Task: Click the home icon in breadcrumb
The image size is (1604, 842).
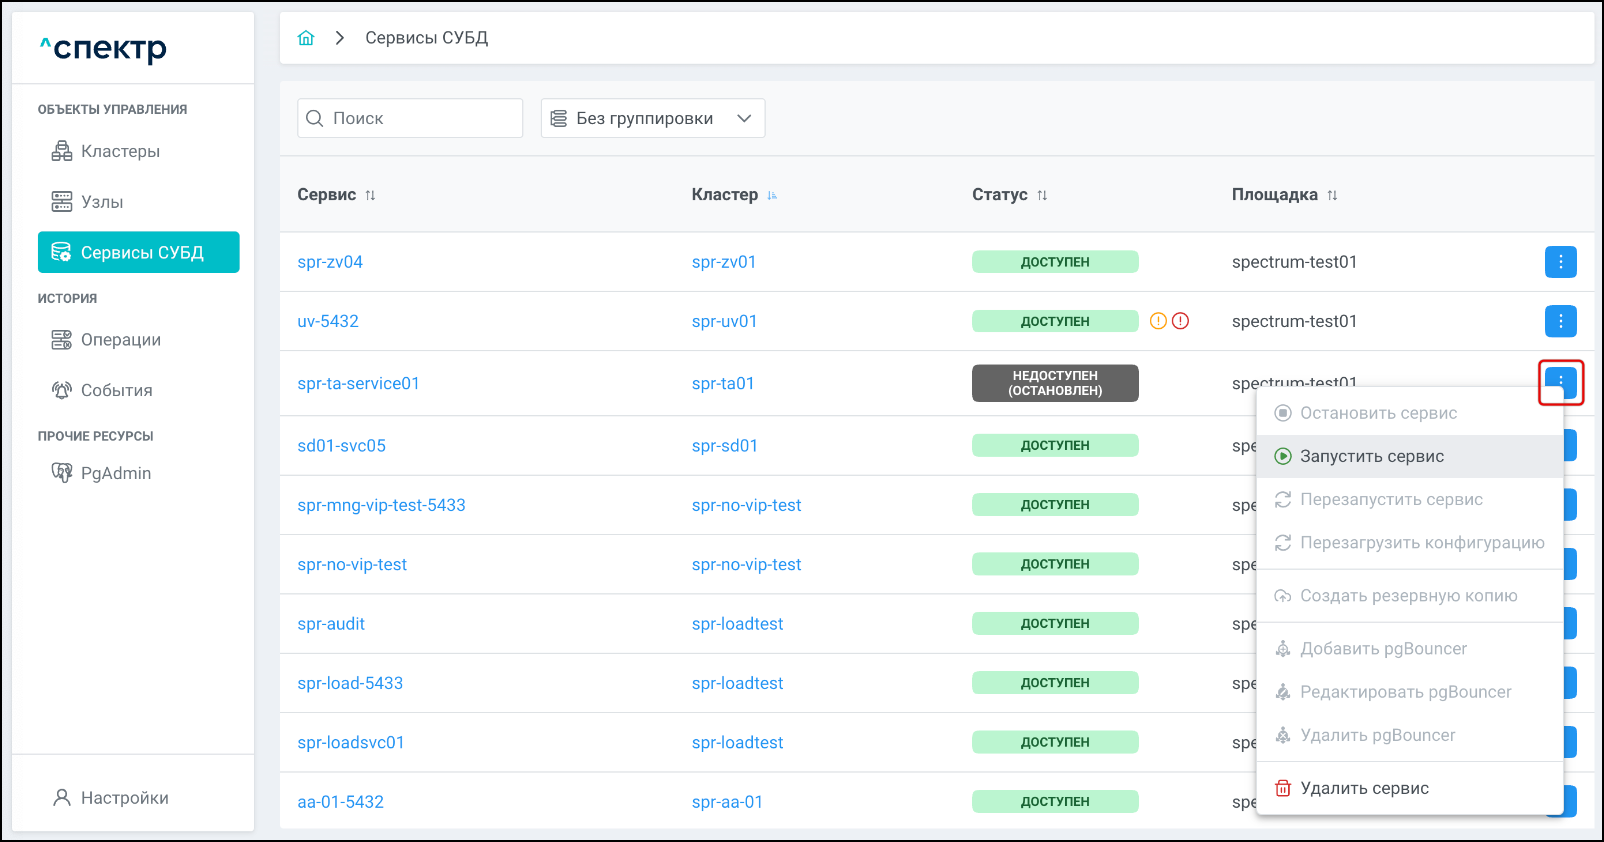Action: click(x=306, y=38)
